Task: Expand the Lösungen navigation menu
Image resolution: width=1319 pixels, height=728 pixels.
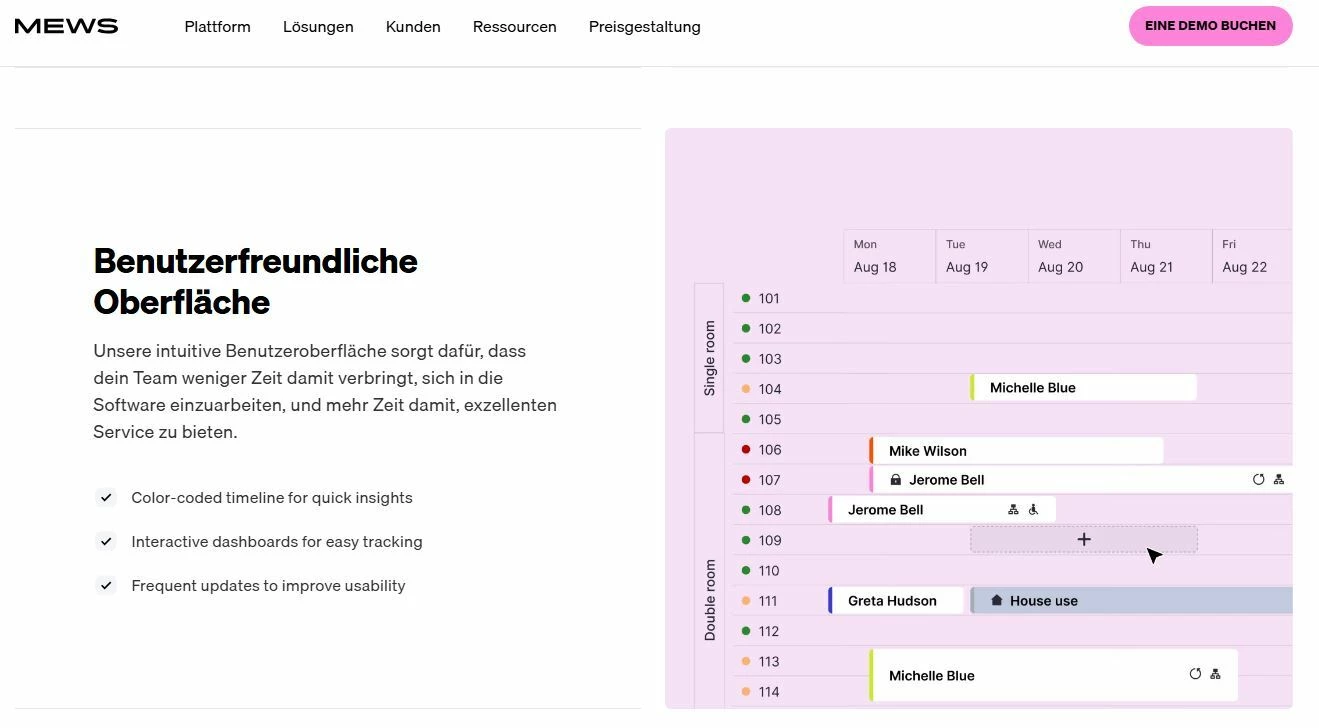Action: pos(318,27)
